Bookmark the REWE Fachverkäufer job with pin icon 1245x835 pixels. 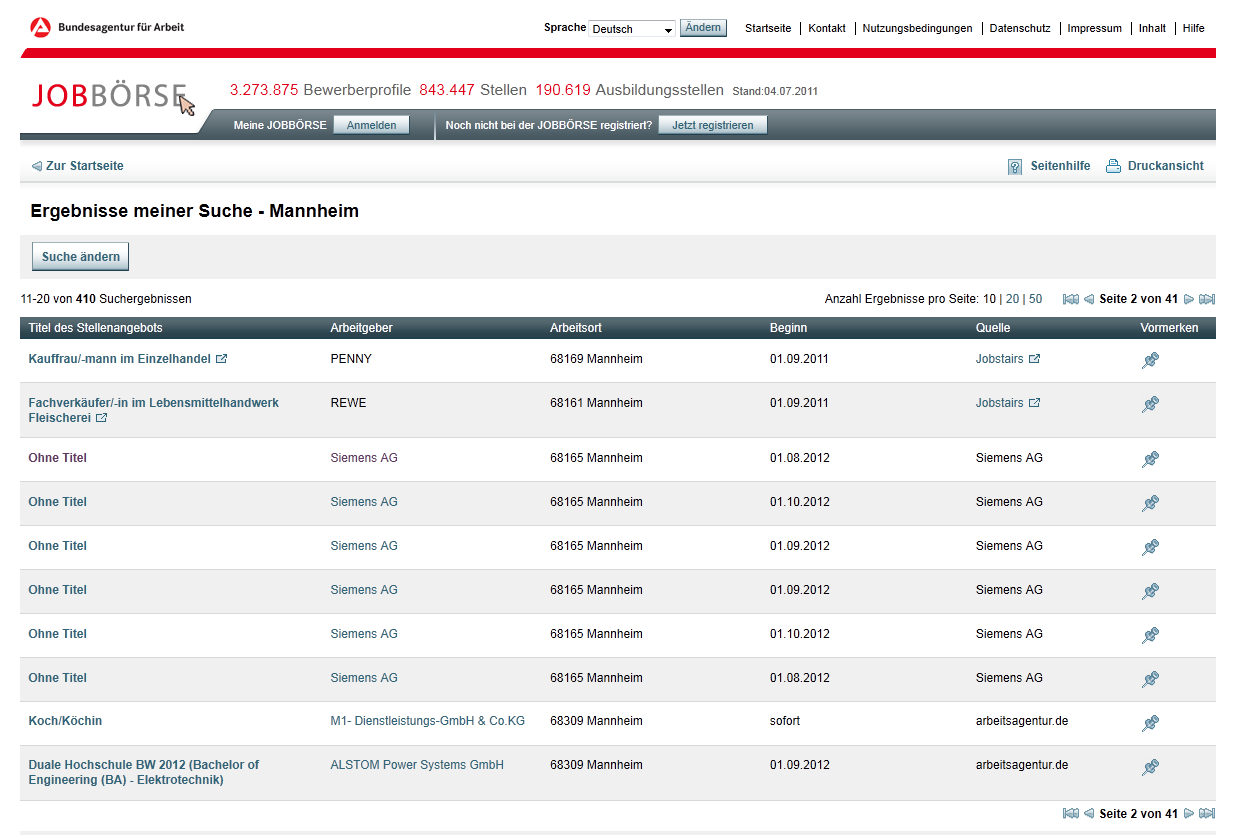(1150, 405)
